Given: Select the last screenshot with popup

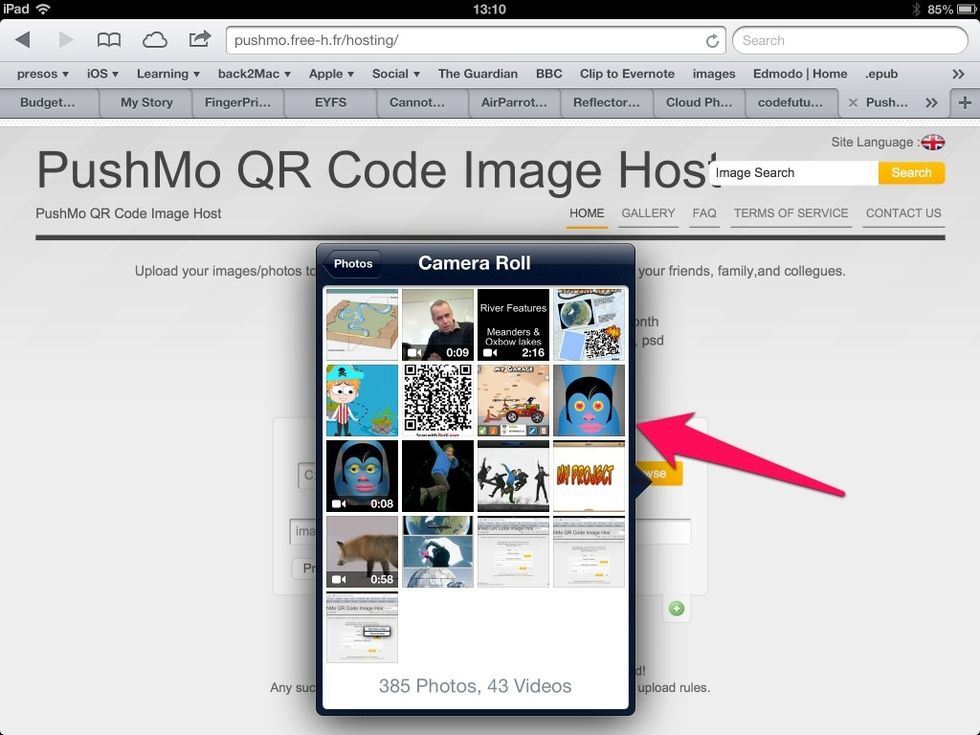Looking at the screenshot, I should pos(362,627).
